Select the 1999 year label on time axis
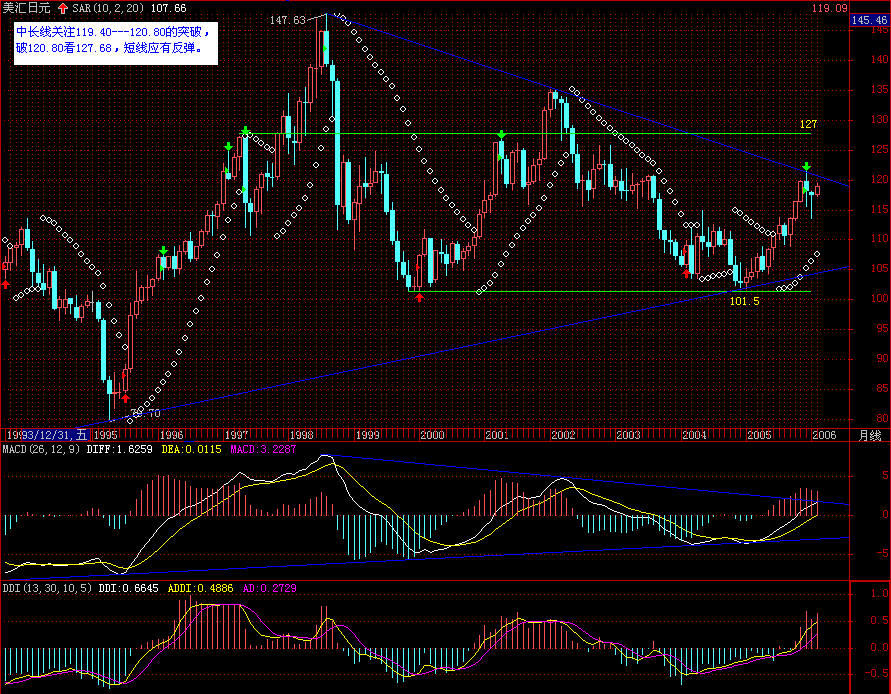Viewport: 891px width, 694px height. point(368,435)
